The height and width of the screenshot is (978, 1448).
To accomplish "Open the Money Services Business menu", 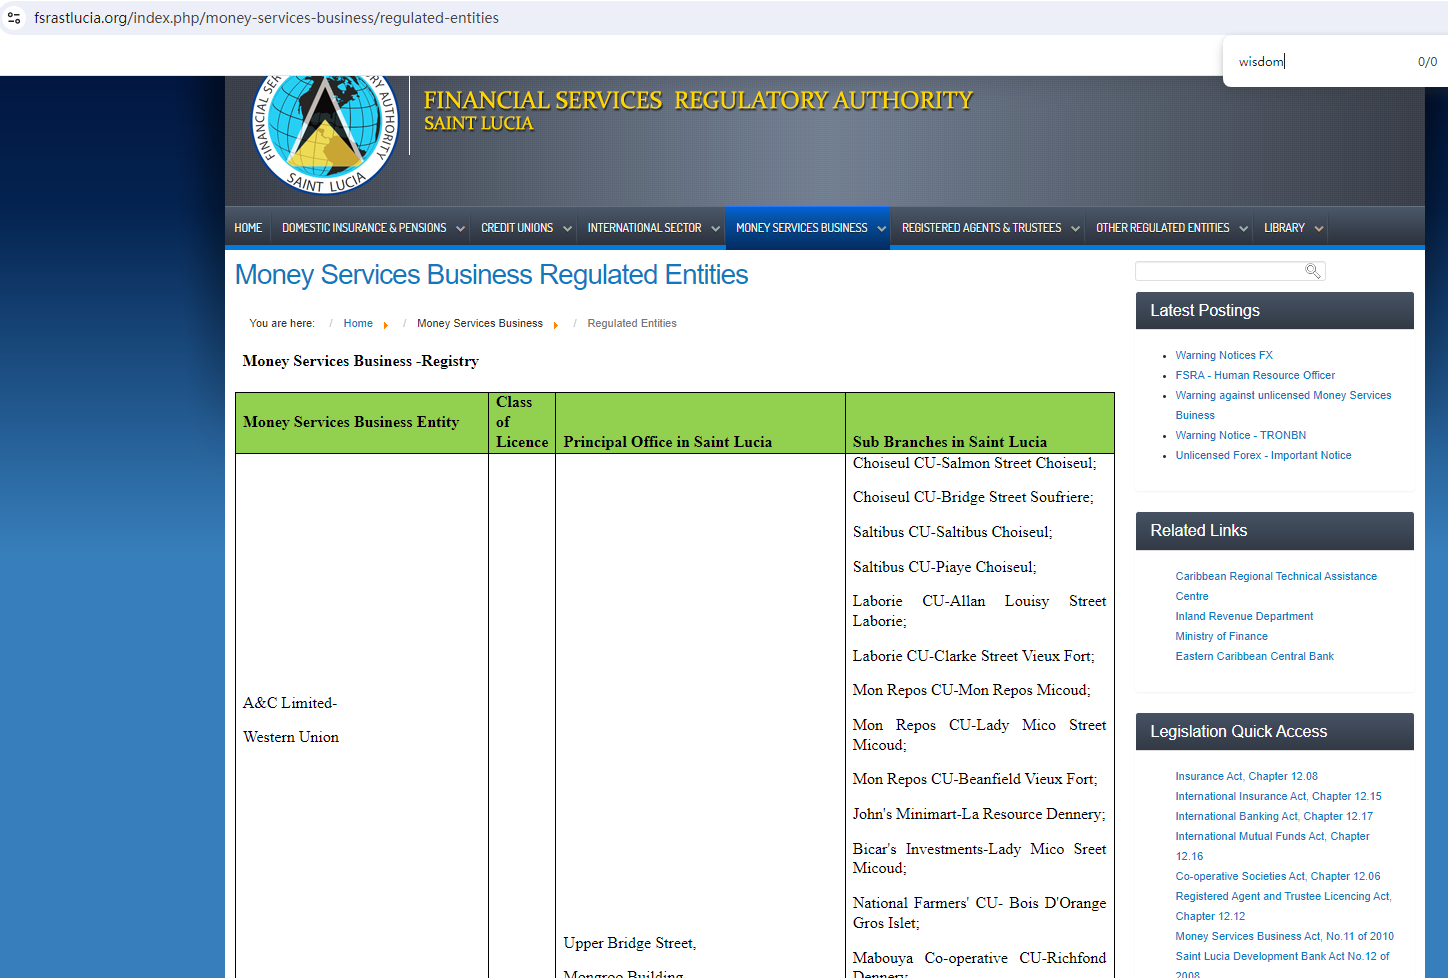I will coord(802,228).
